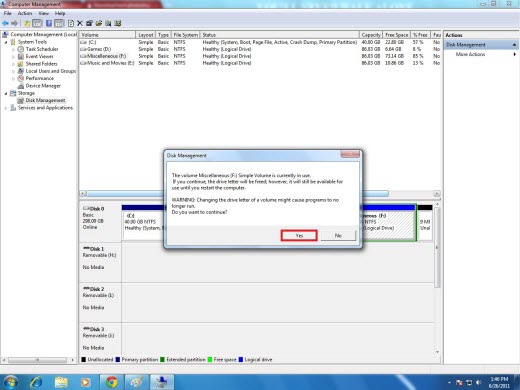Open the Action menu
This screenshot has height=390, width=520.
25,13
